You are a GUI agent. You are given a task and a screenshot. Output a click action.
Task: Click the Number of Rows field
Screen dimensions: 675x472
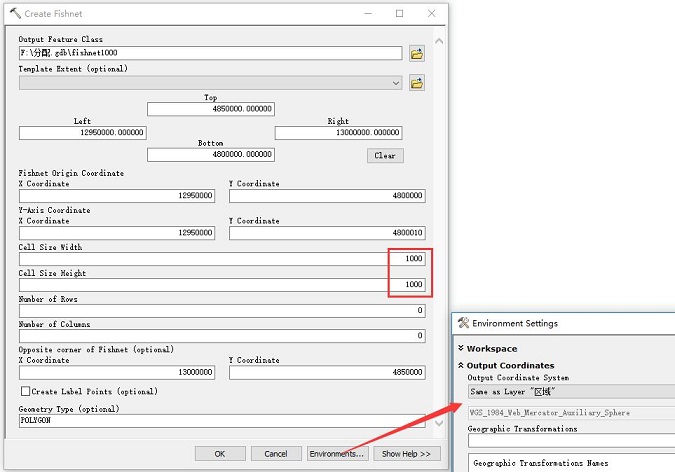coord(222,311)
